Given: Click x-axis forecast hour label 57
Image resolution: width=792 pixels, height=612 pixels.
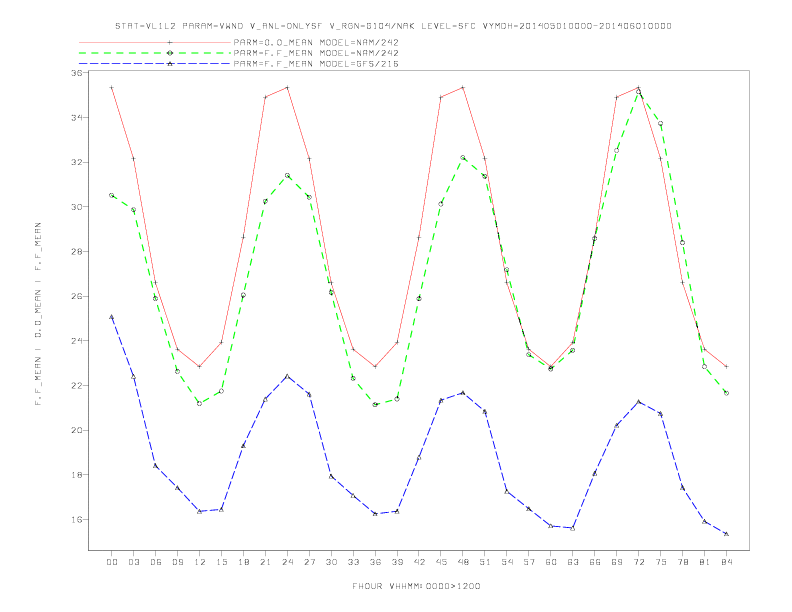Looking at the screenshot, I should [529, 562].
